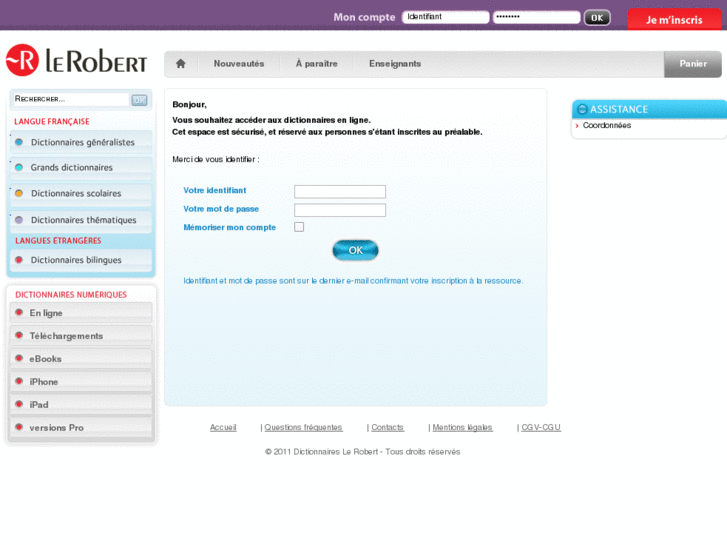This screenshot has width=727, height=545.
Task: Click the Votre identifiant input field
Action: click(x=340, y=192)
